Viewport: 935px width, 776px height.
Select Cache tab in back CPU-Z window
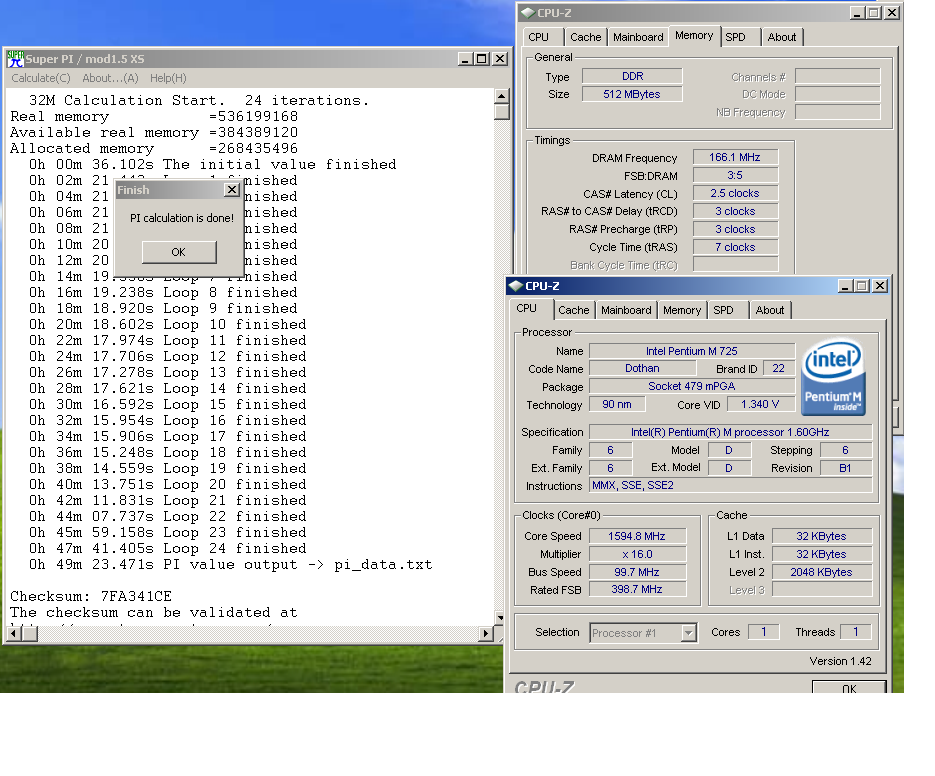tap(586, 37)
